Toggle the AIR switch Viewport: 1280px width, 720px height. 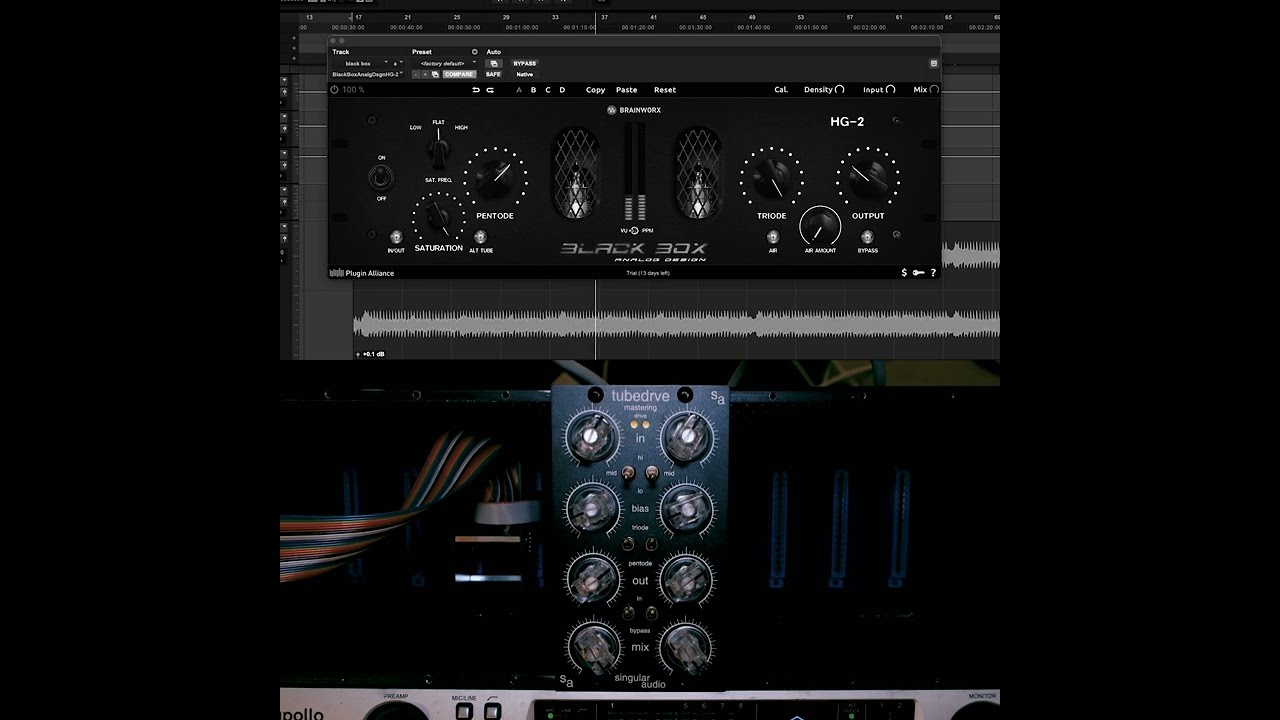click(x=773, y=237)
